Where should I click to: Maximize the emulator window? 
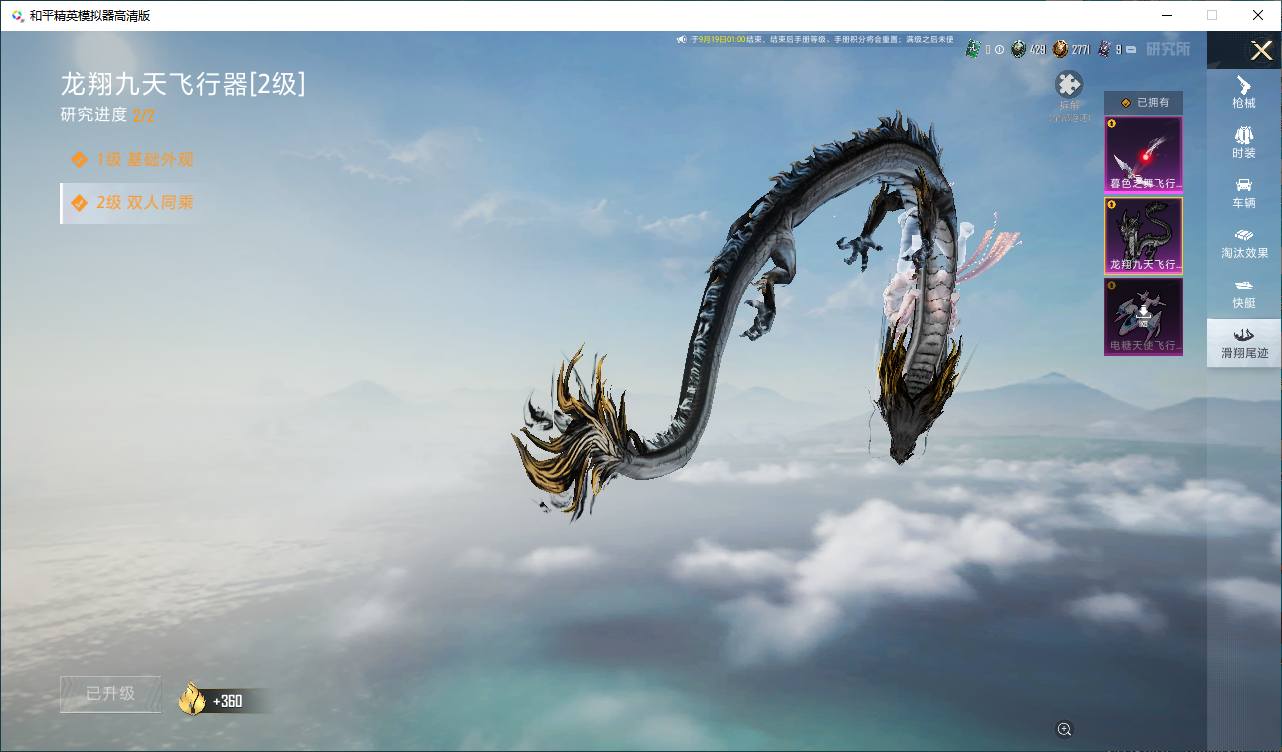tap(1212, 15)
